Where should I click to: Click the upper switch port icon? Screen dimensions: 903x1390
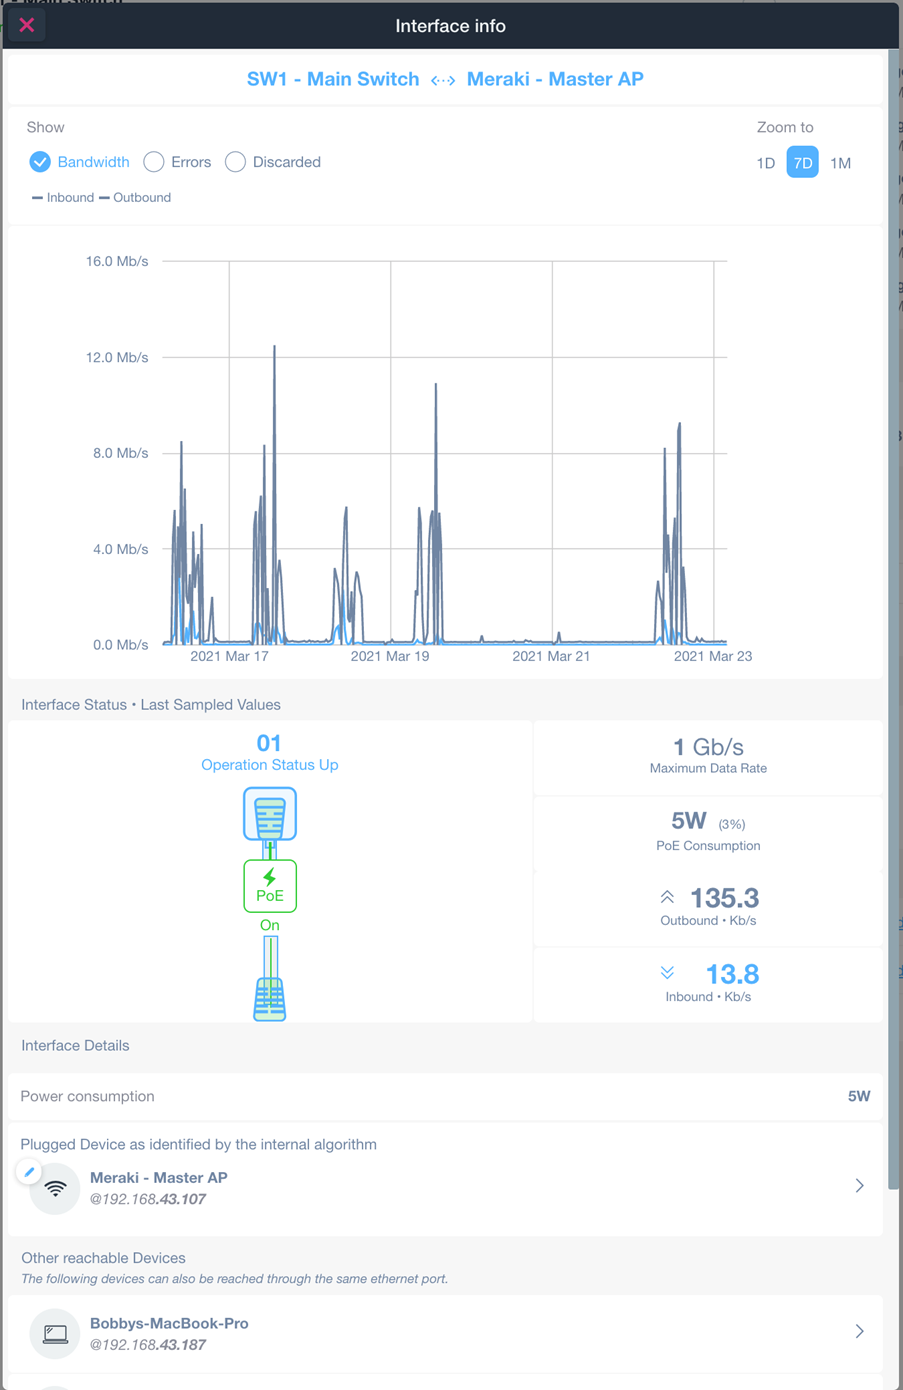pos(270,814)
